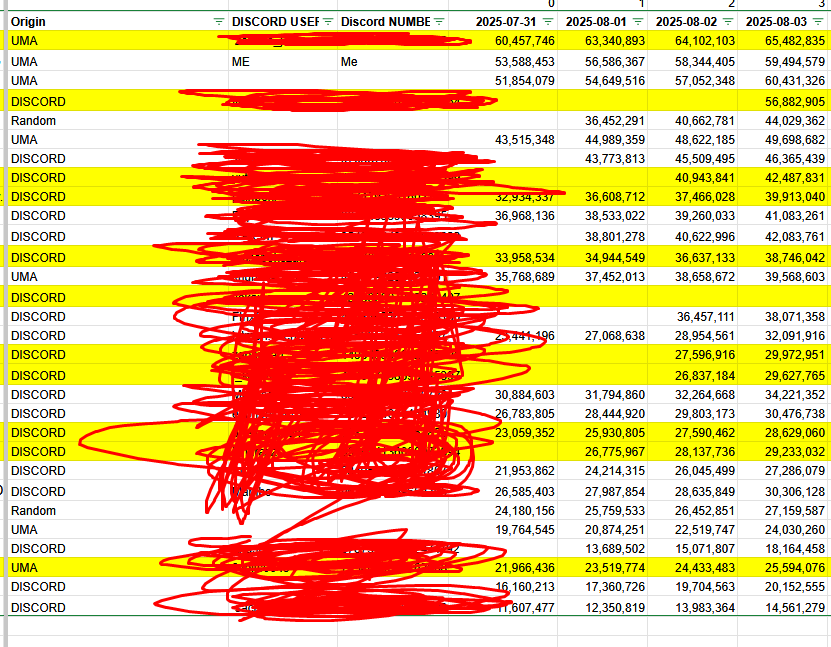Click the cell showing 36,608,712

[x=602, y=197]
